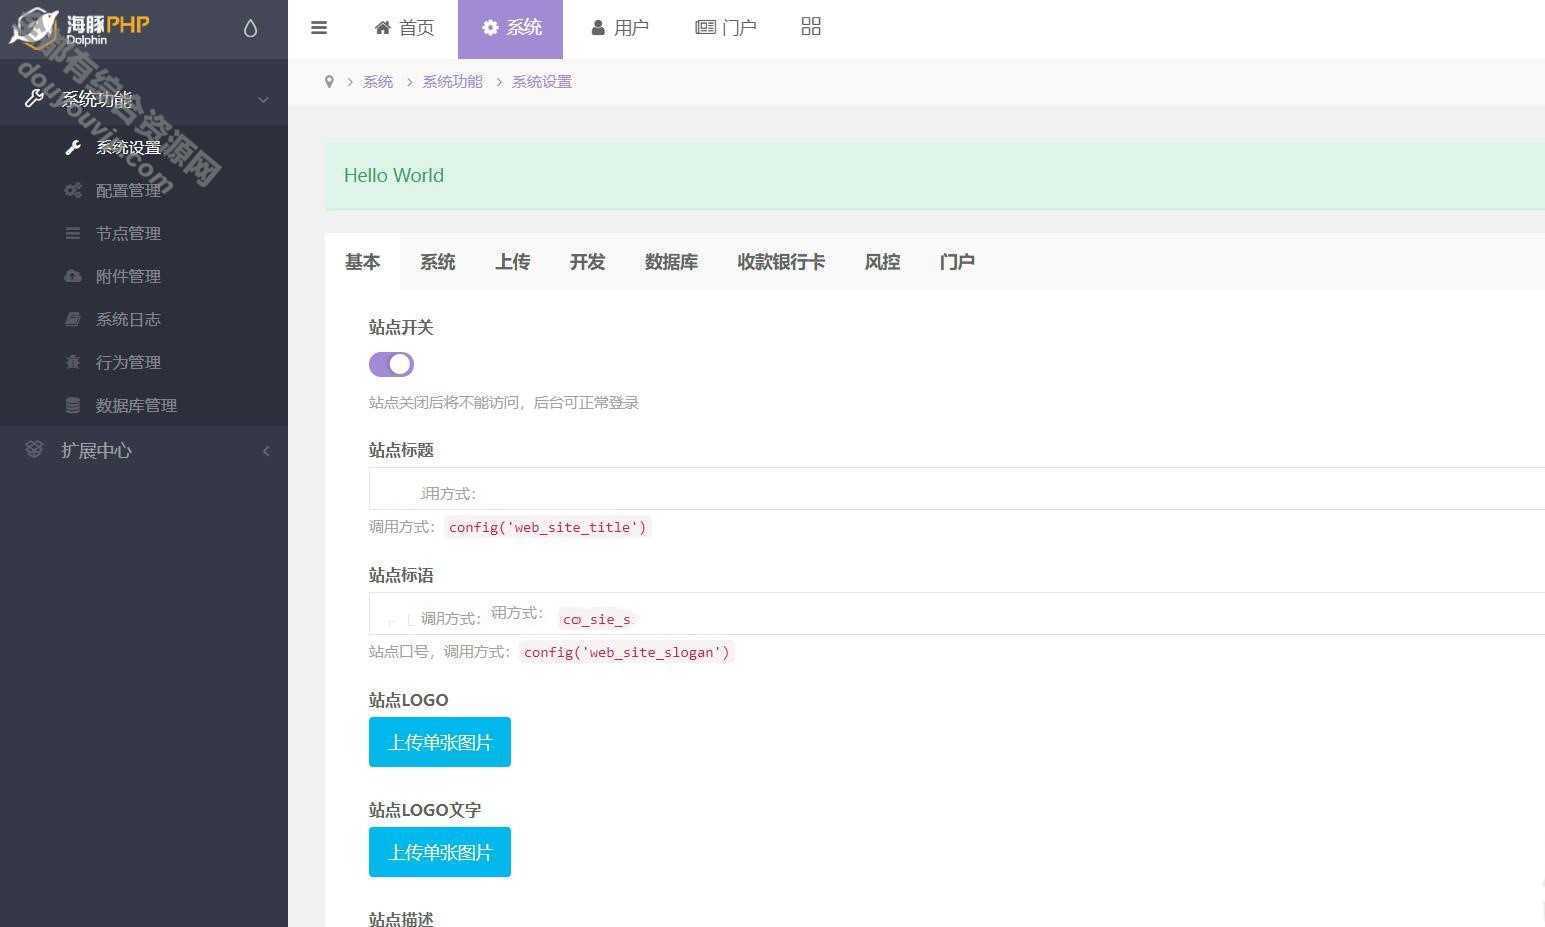Viewport: 1545px width, 927px height.
Task: Click the newspaper icon beside 门户
Action: (x=706, y=28)
